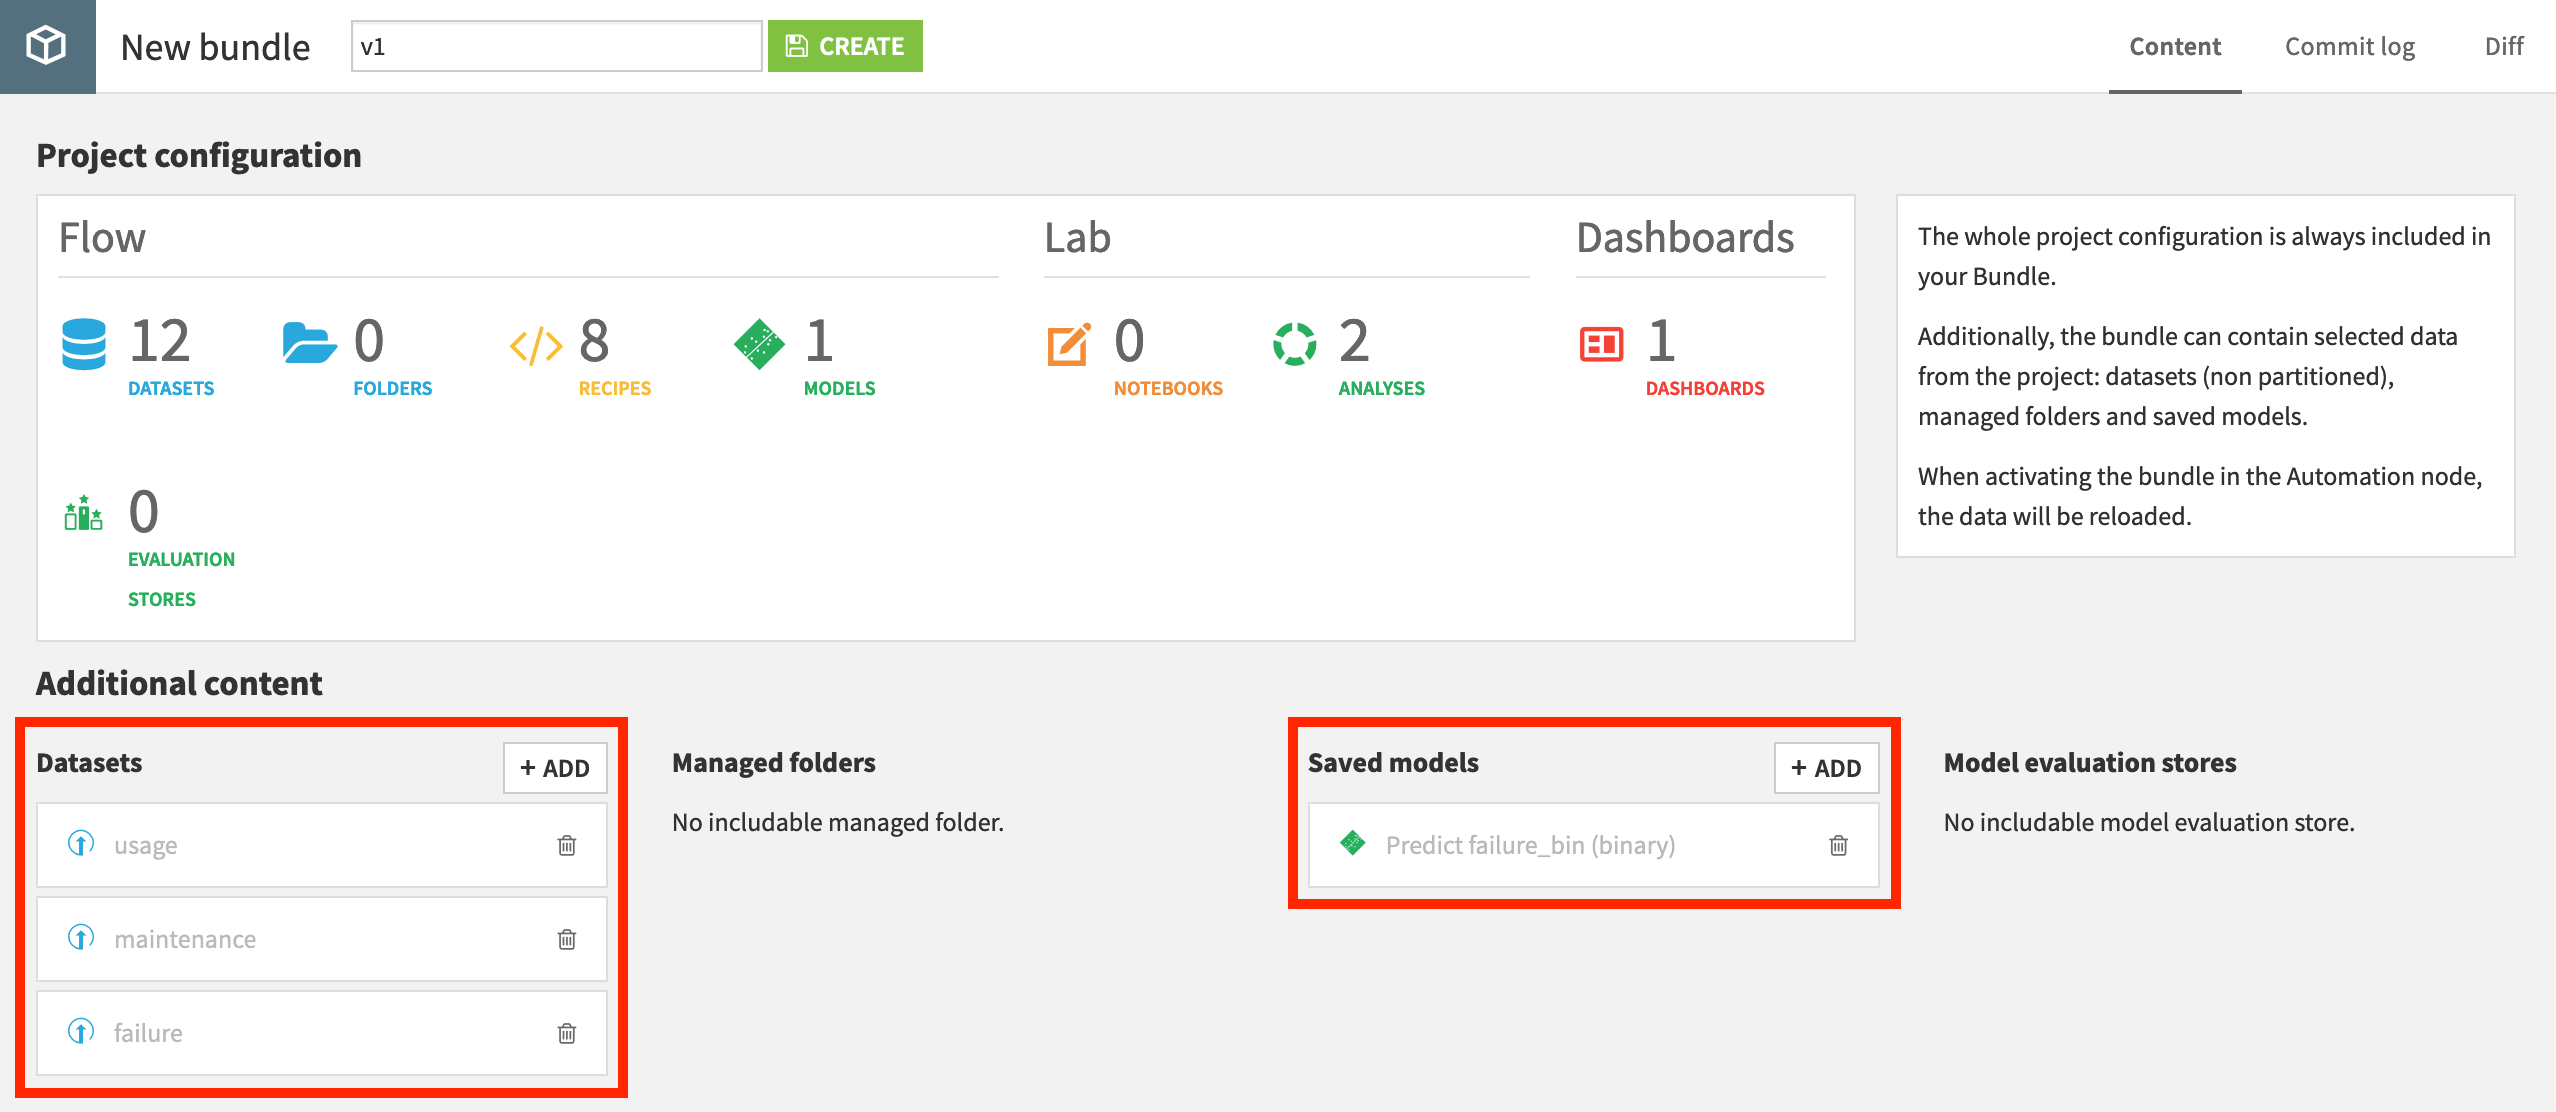The image size is (2556, 1112).
Task: Remove the maintenance dataset via trash icon
Action: click(x=567, y=939)
